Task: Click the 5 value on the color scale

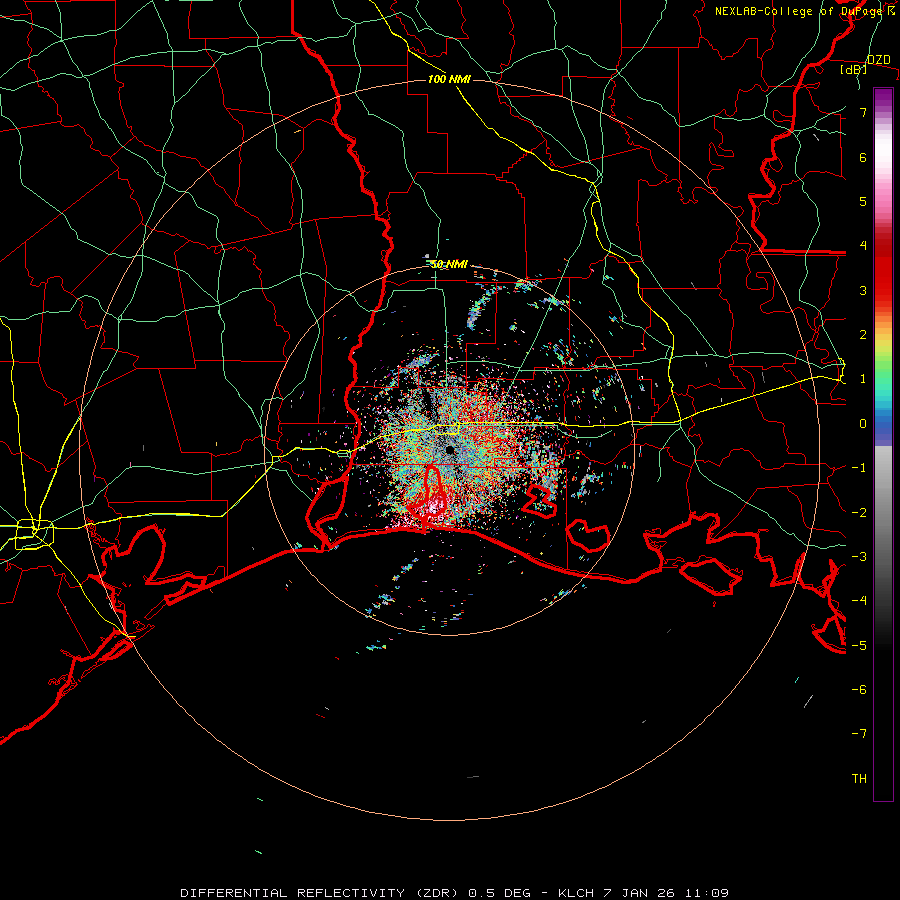Action: [863, 201]
